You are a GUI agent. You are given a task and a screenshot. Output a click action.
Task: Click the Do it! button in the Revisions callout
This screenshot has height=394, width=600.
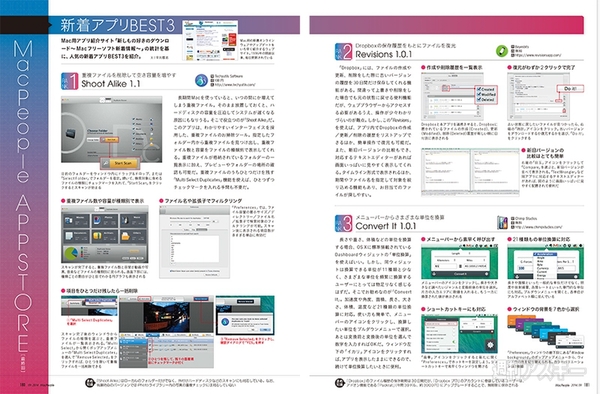tap(569, 89)
